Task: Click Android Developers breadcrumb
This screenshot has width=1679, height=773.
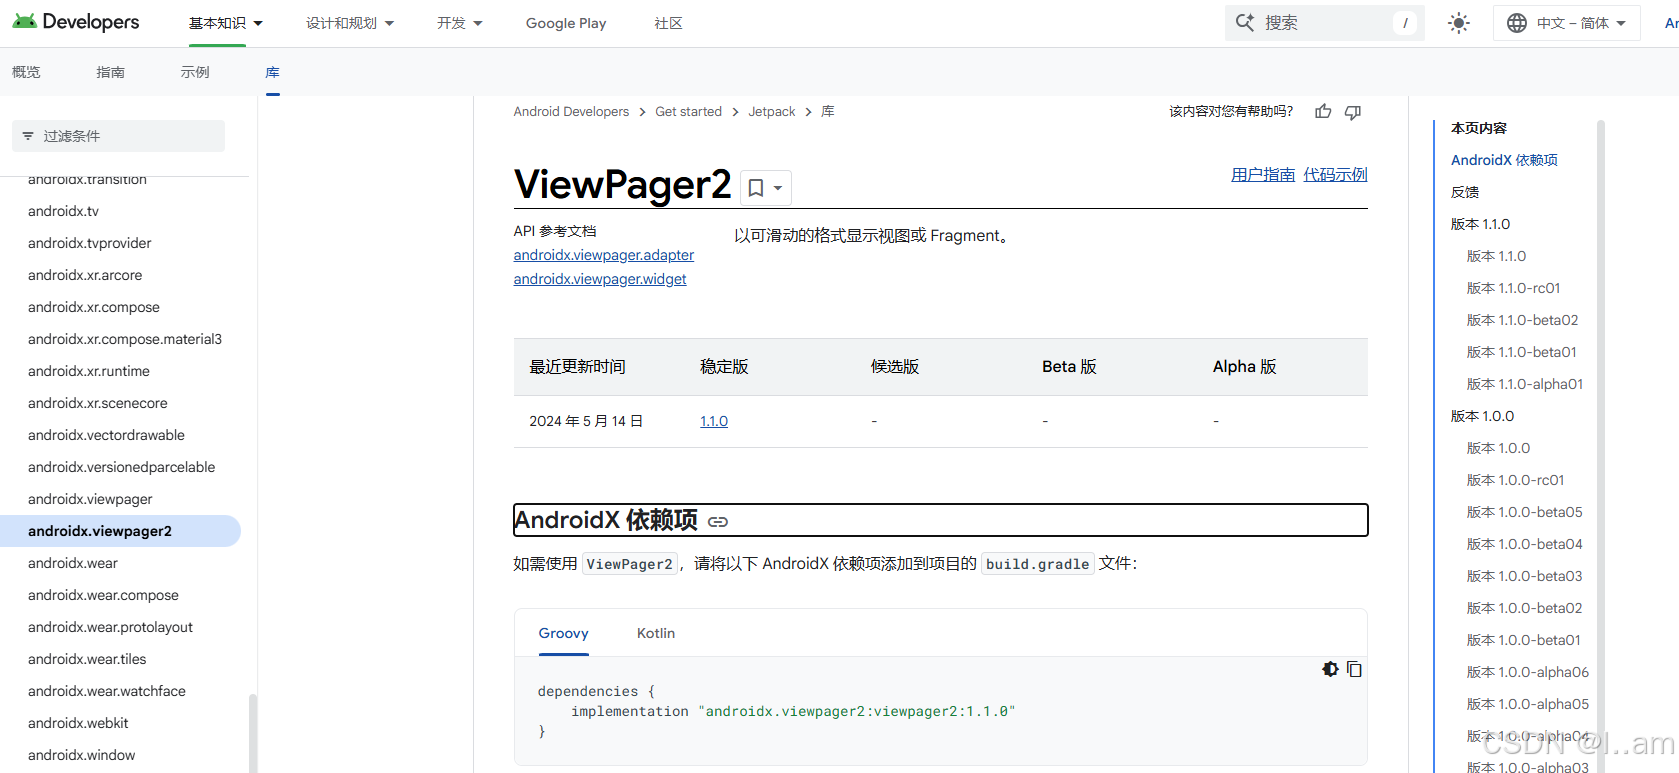Action: click(571, 111)
